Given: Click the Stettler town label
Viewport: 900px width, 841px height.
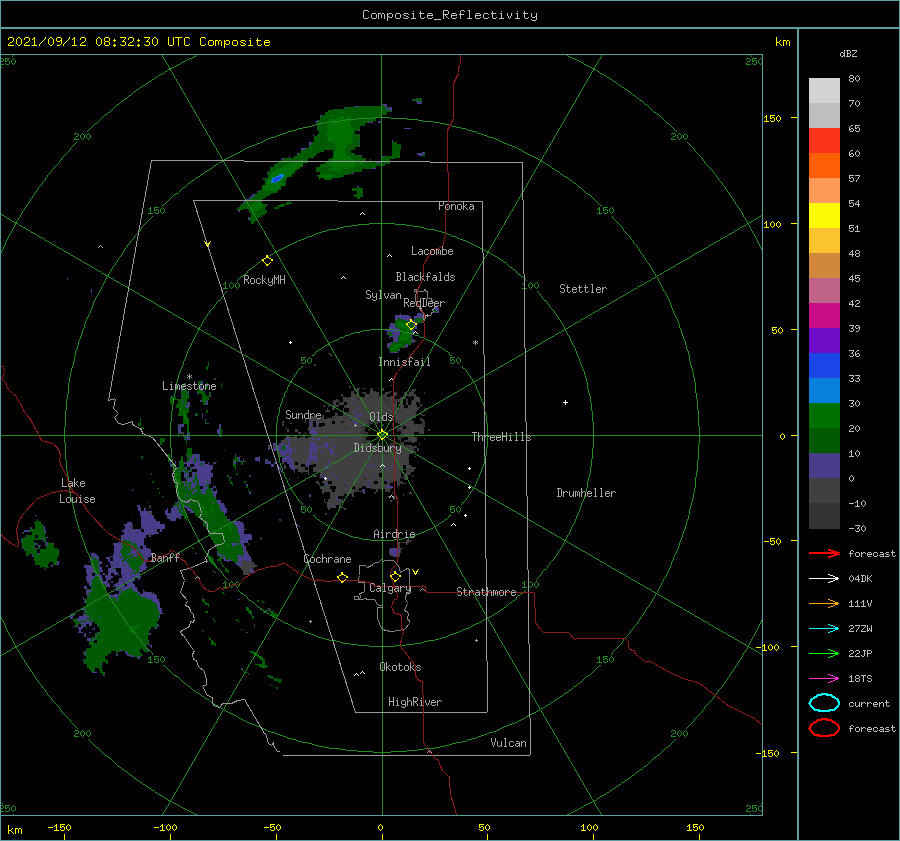Looking at the screenshot, I should (583, 289).
